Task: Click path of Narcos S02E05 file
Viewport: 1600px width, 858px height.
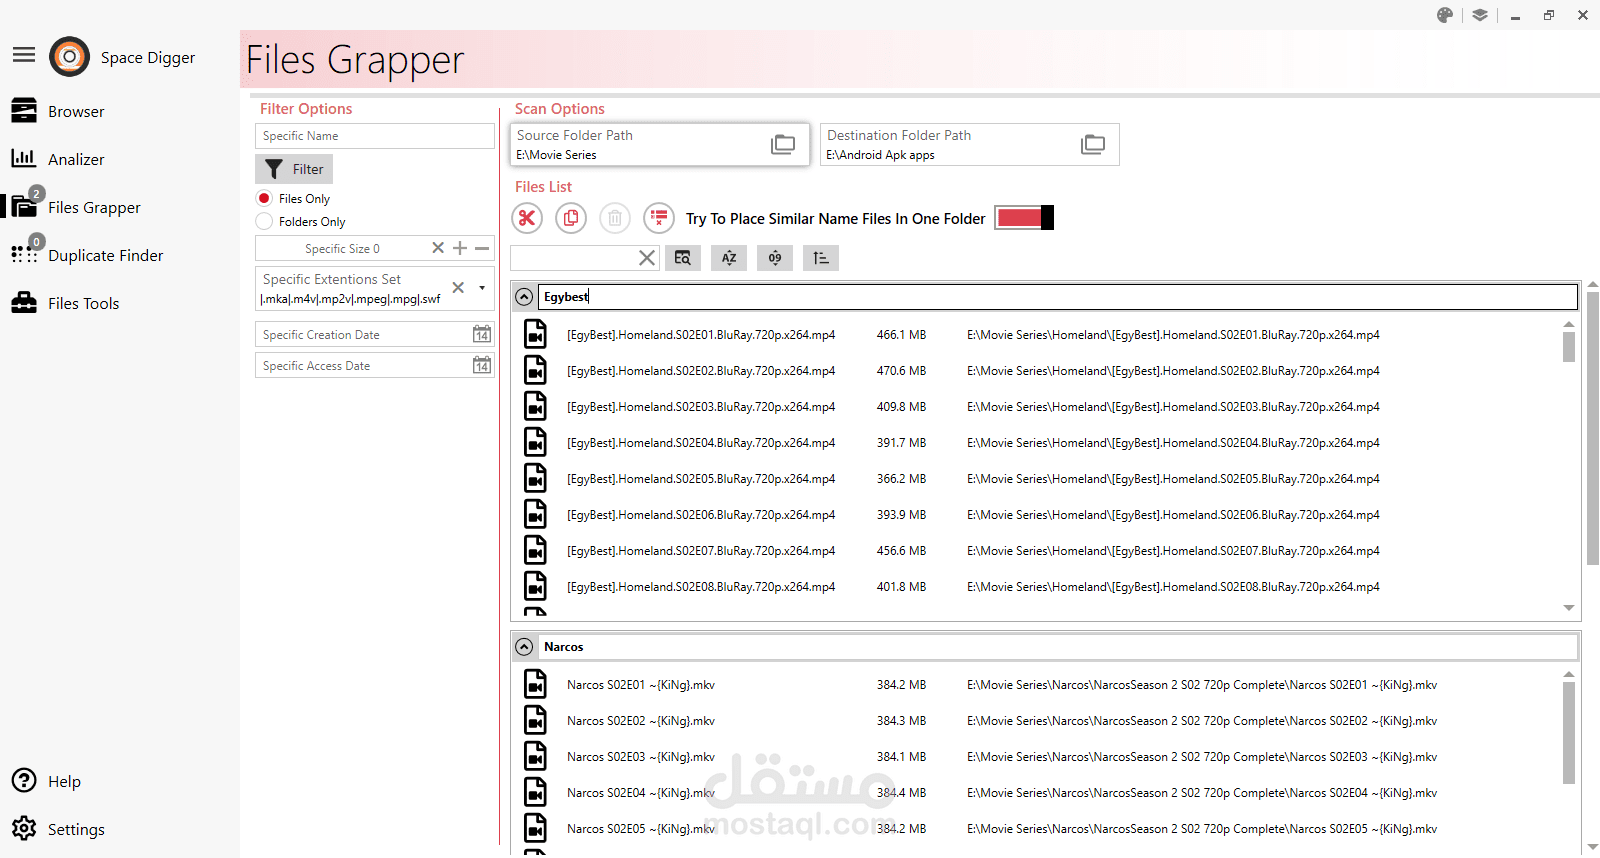Action: (1202, 828)
